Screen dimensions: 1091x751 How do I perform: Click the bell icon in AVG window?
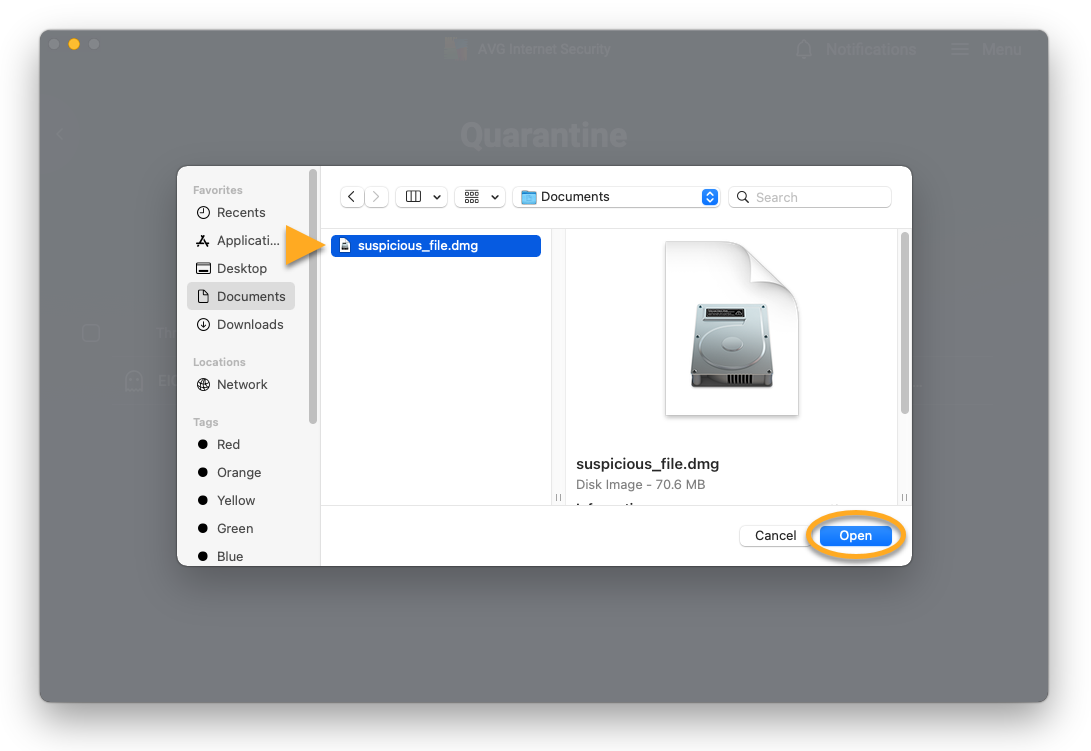pyautogui.click(x=804, y=49)
